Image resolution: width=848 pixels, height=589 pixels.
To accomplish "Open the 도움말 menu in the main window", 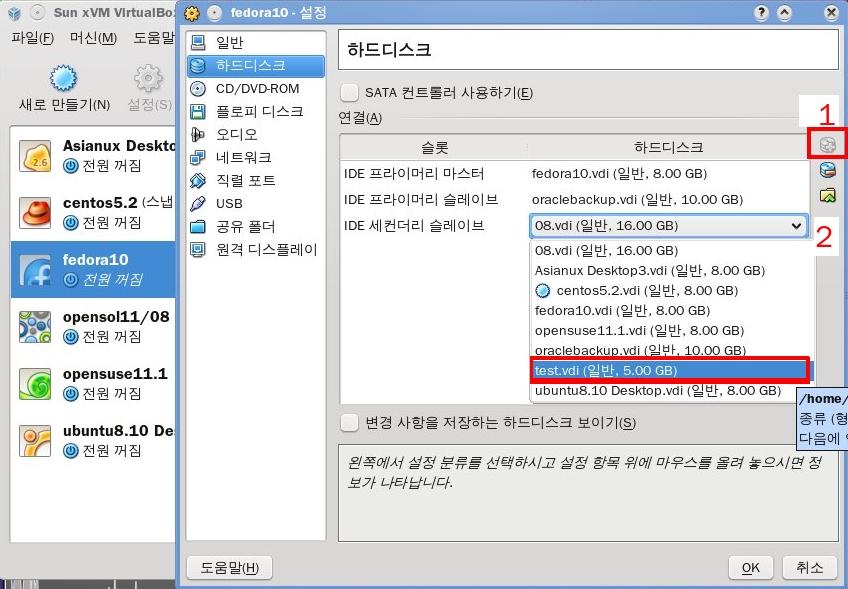I will point(154,38).
